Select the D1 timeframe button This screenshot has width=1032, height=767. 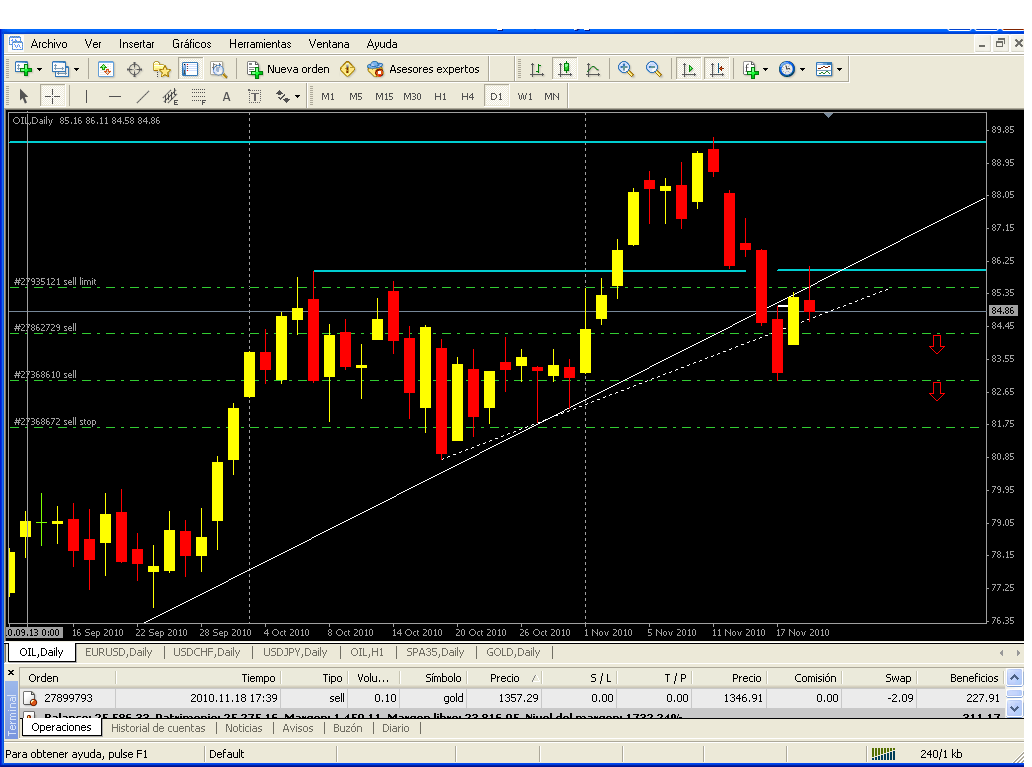(x=496, y=97)
